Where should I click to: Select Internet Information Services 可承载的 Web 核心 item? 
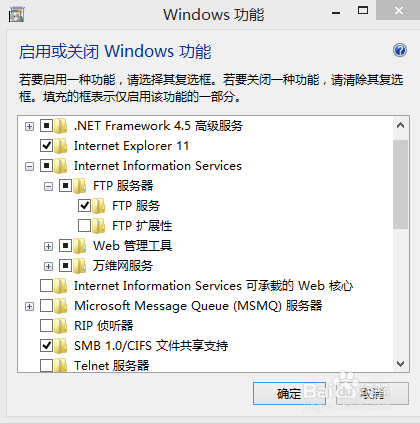(x=213, y=286)
